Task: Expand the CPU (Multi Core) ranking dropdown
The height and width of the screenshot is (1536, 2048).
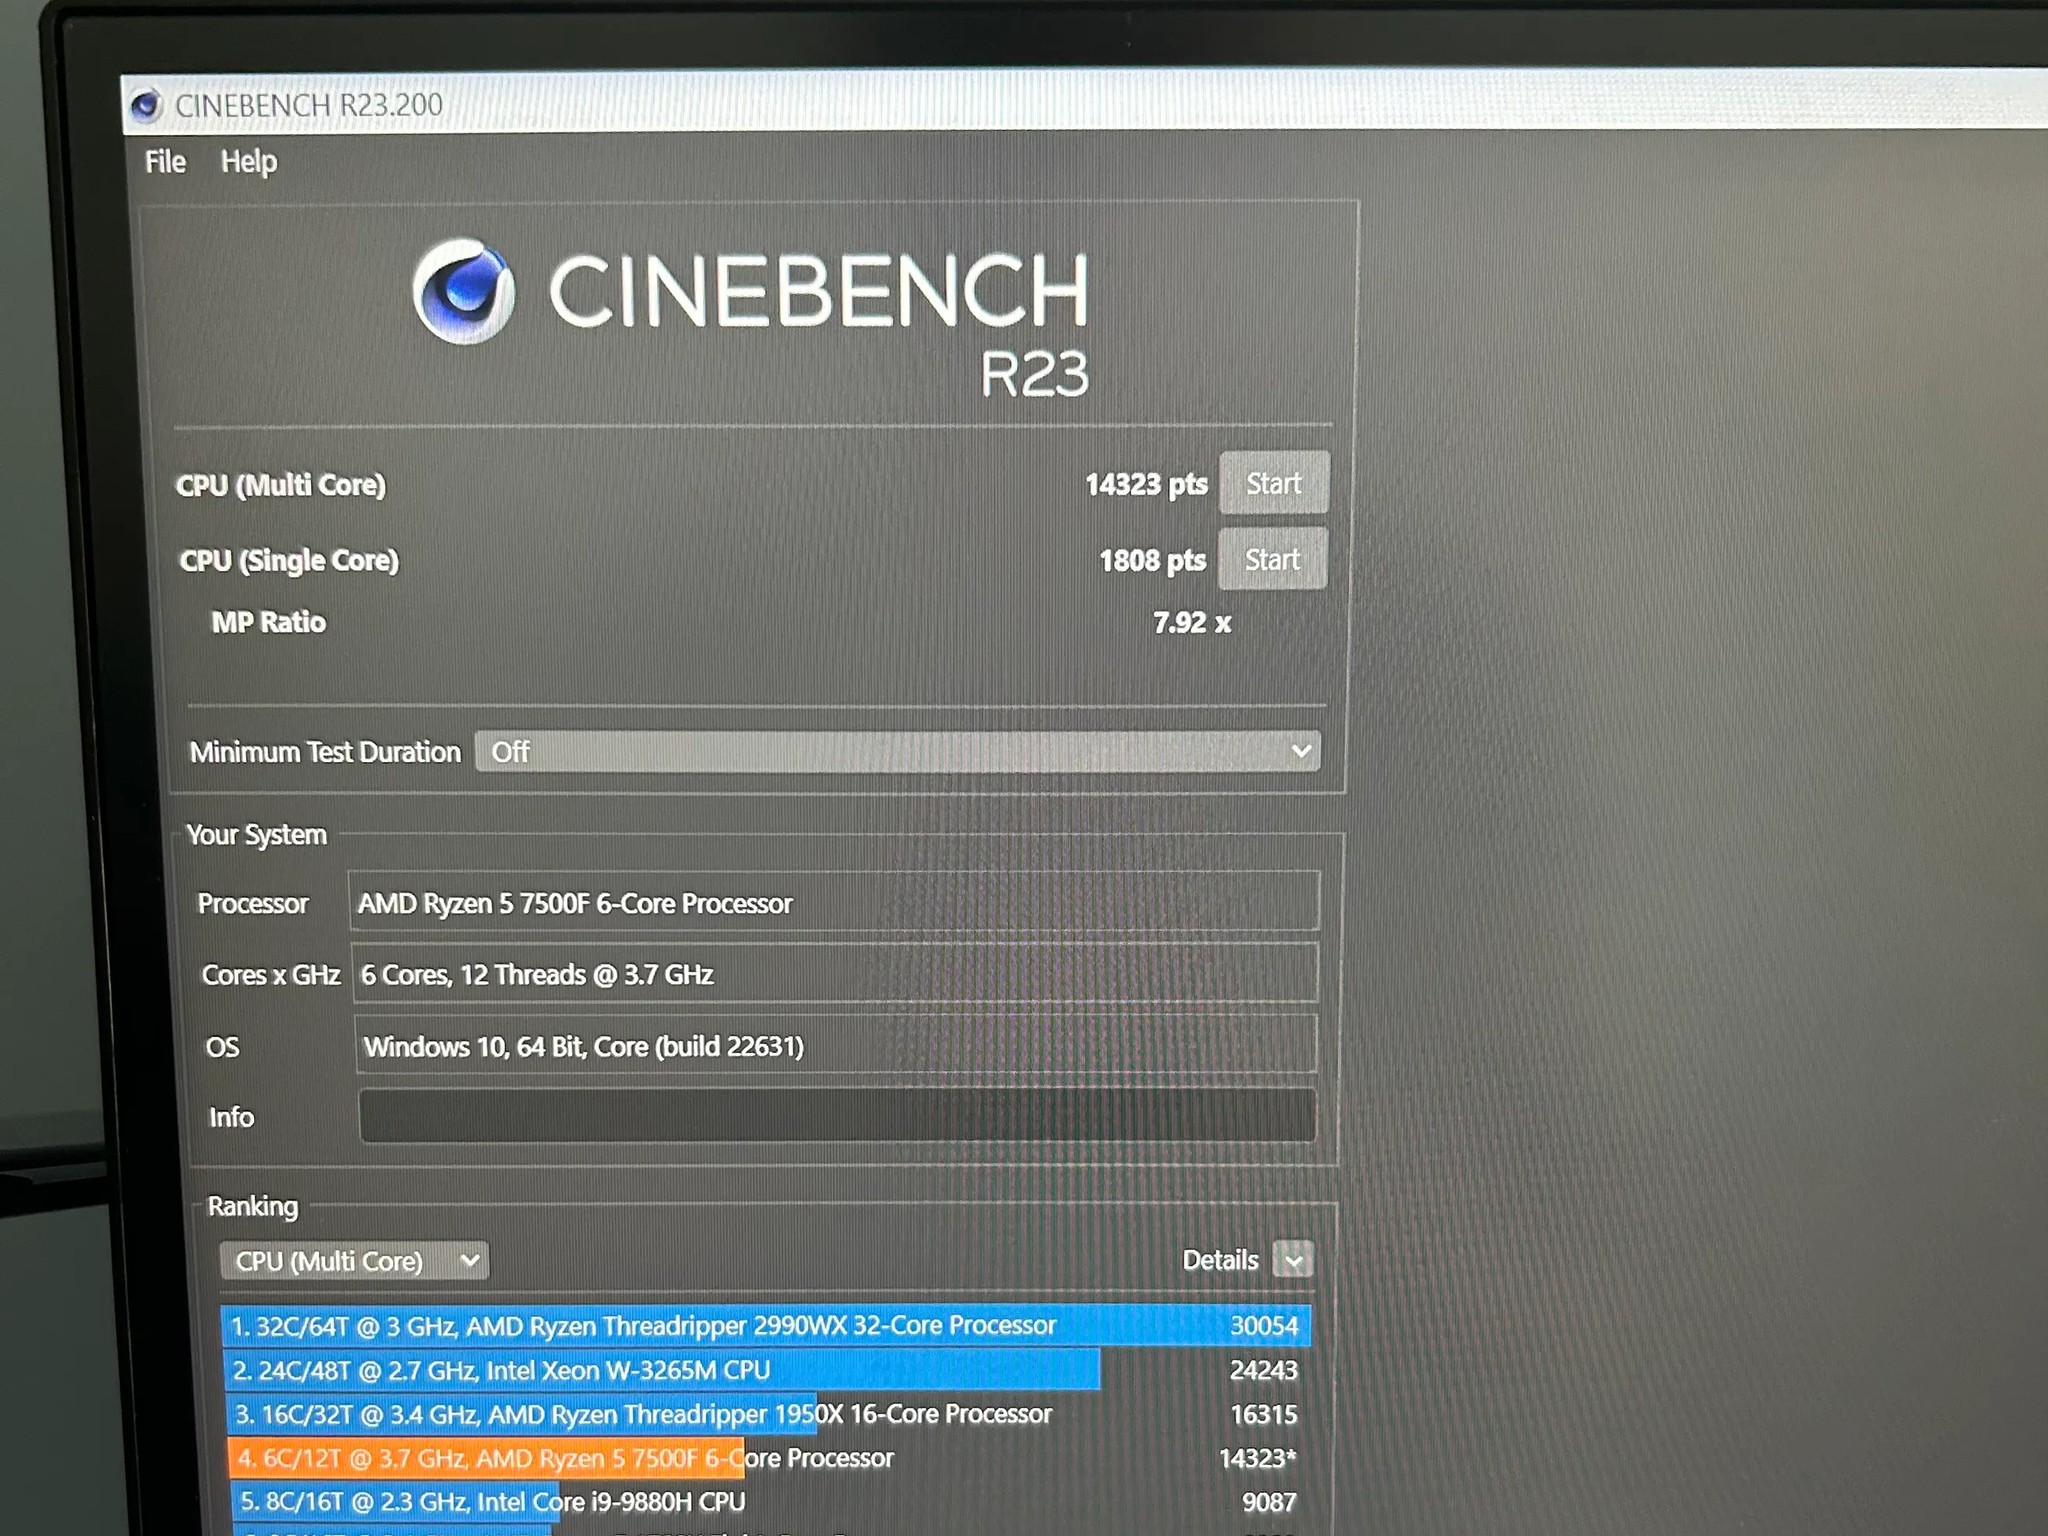Action: [x=355, y=1261]
